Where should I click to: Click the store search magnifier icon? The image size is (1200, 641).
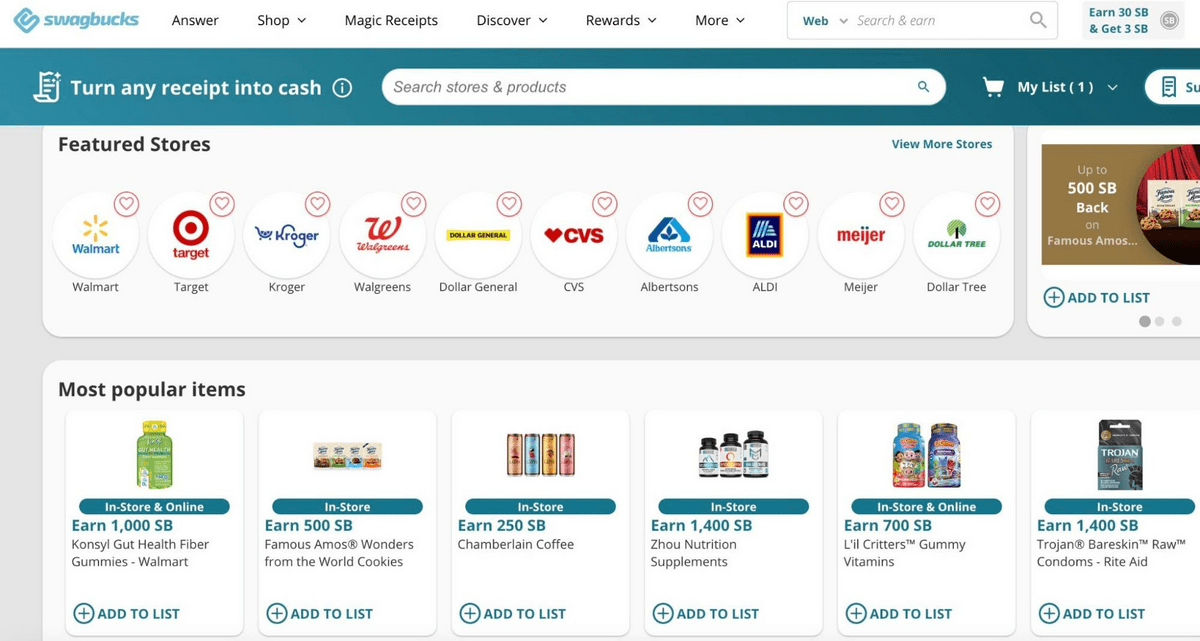[x=923, y=87]
